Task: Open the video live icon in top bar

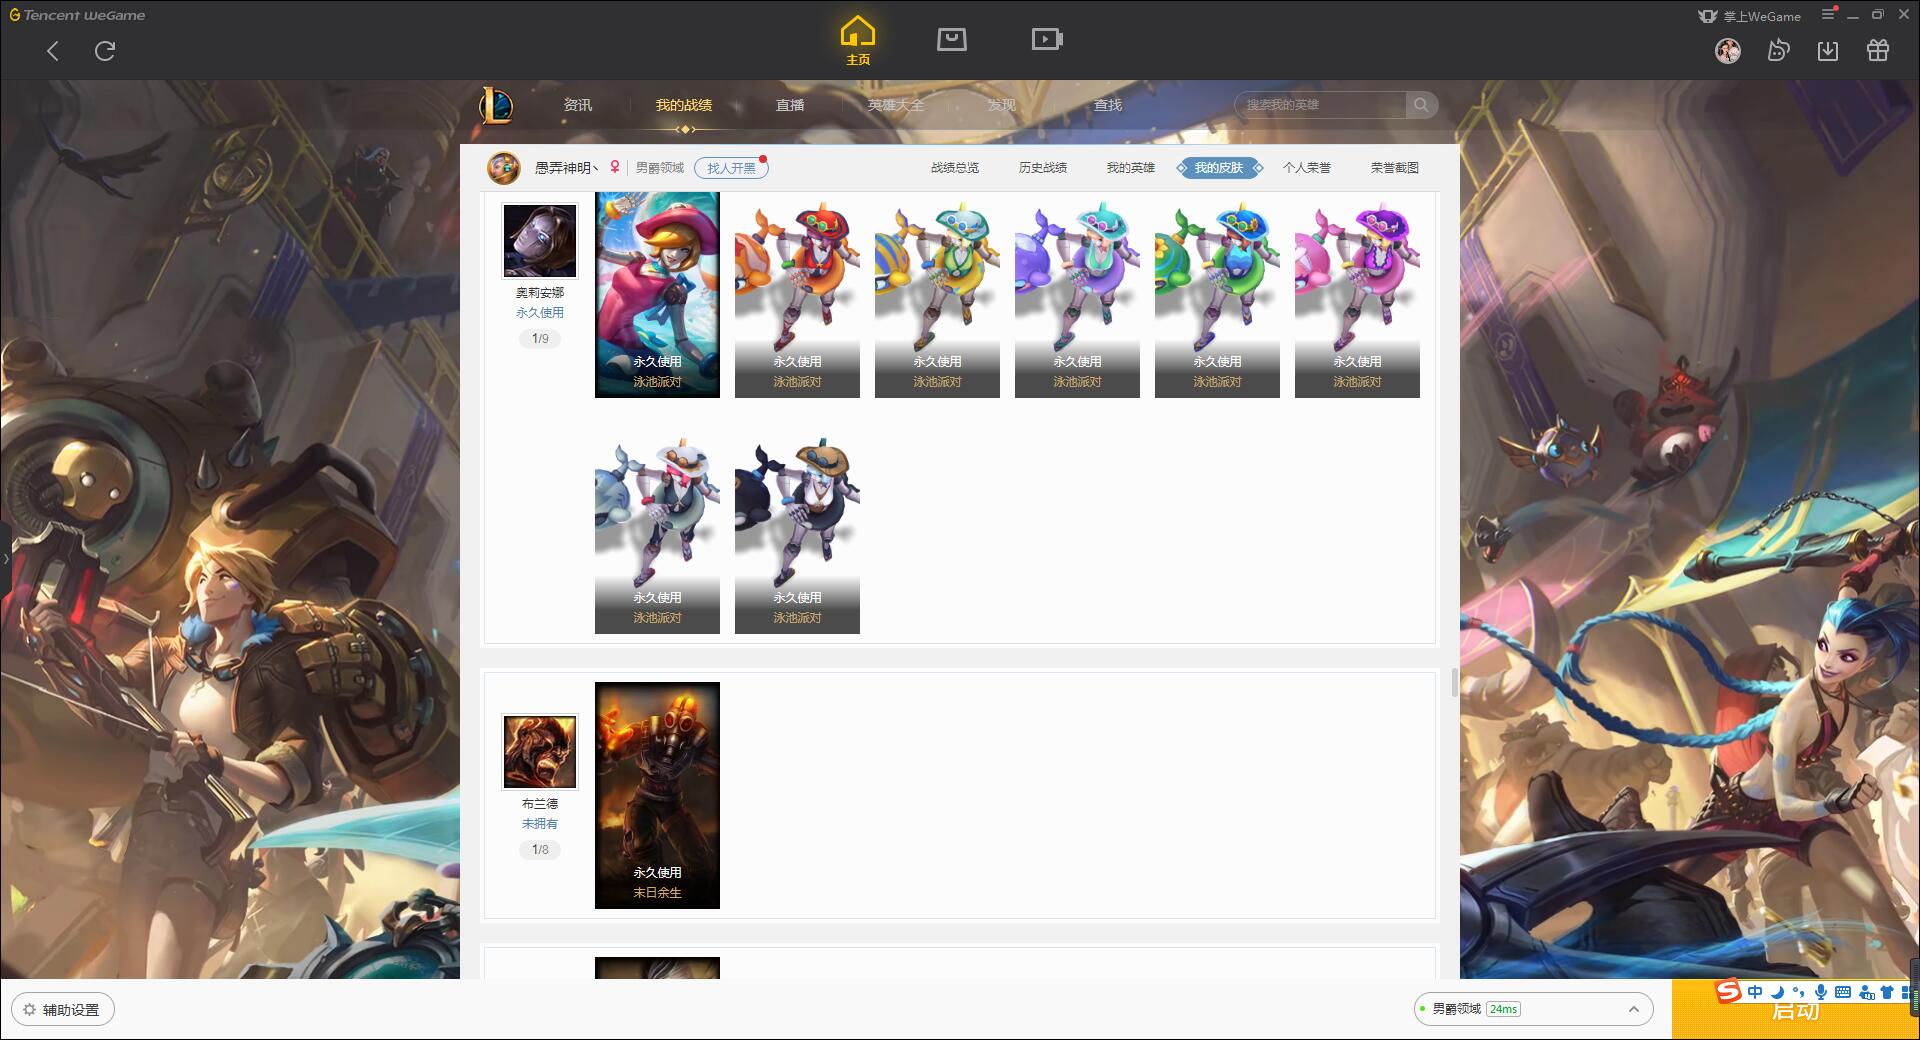Action: 1047,39
